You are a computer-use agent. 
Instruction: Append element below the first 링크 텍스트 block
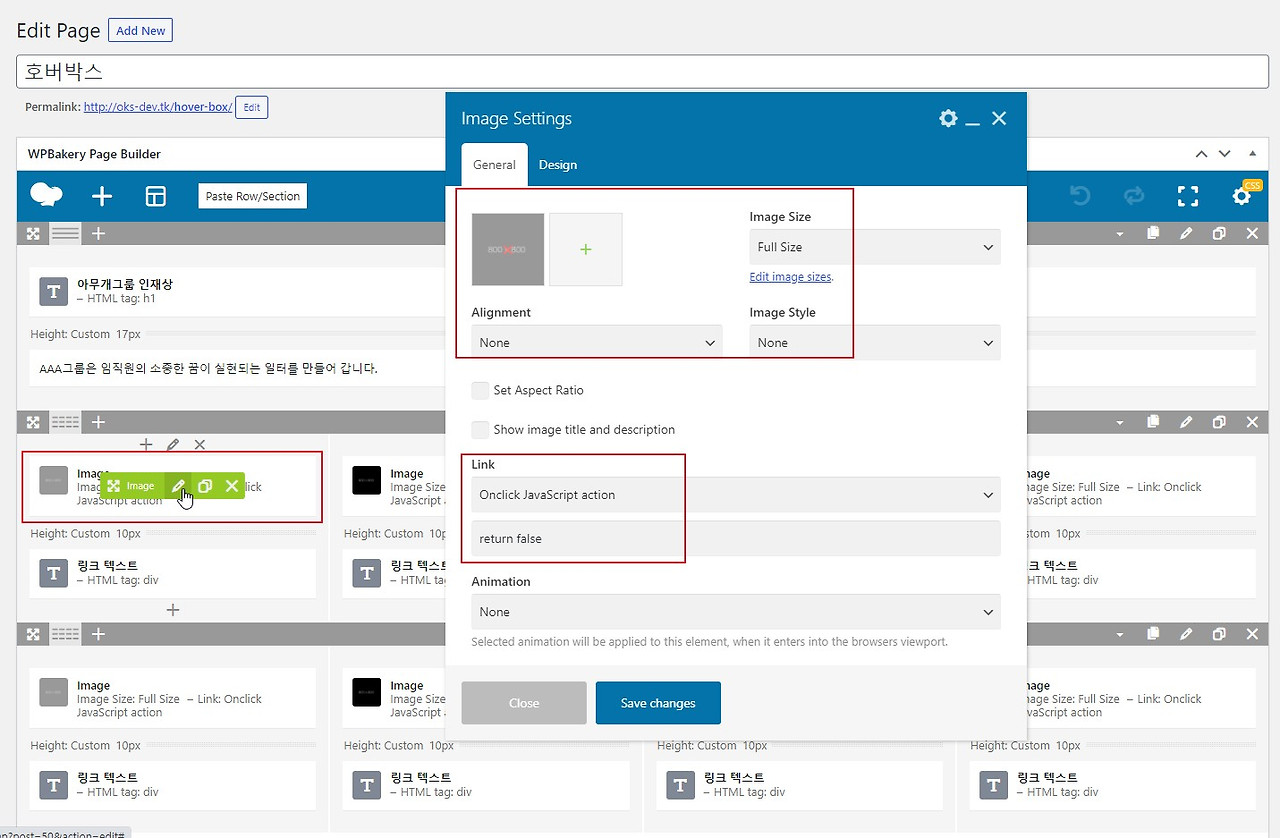click(173, 609)
